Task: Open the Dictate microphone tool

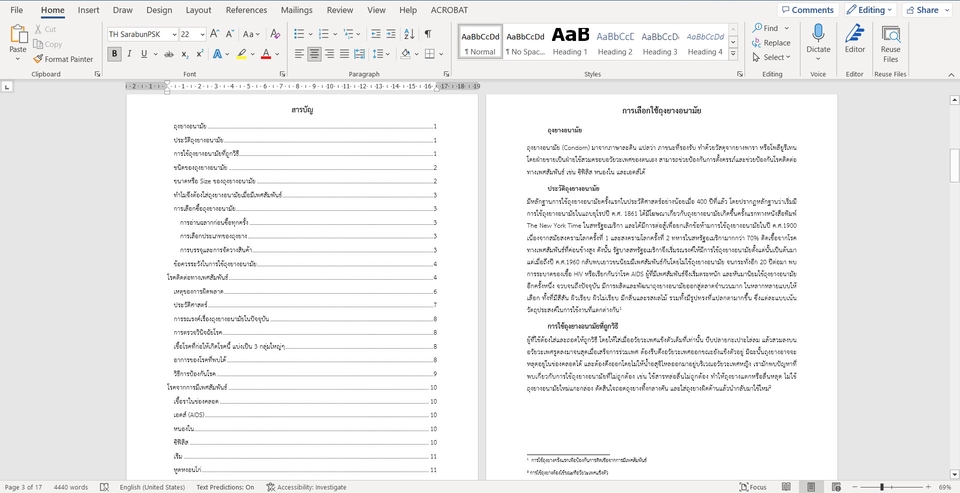Action: tap(818, 38)
